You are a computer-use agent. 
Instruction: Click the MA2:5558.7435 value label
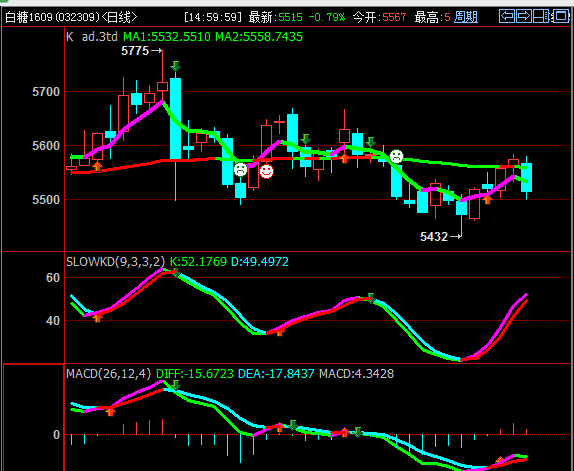259,37
